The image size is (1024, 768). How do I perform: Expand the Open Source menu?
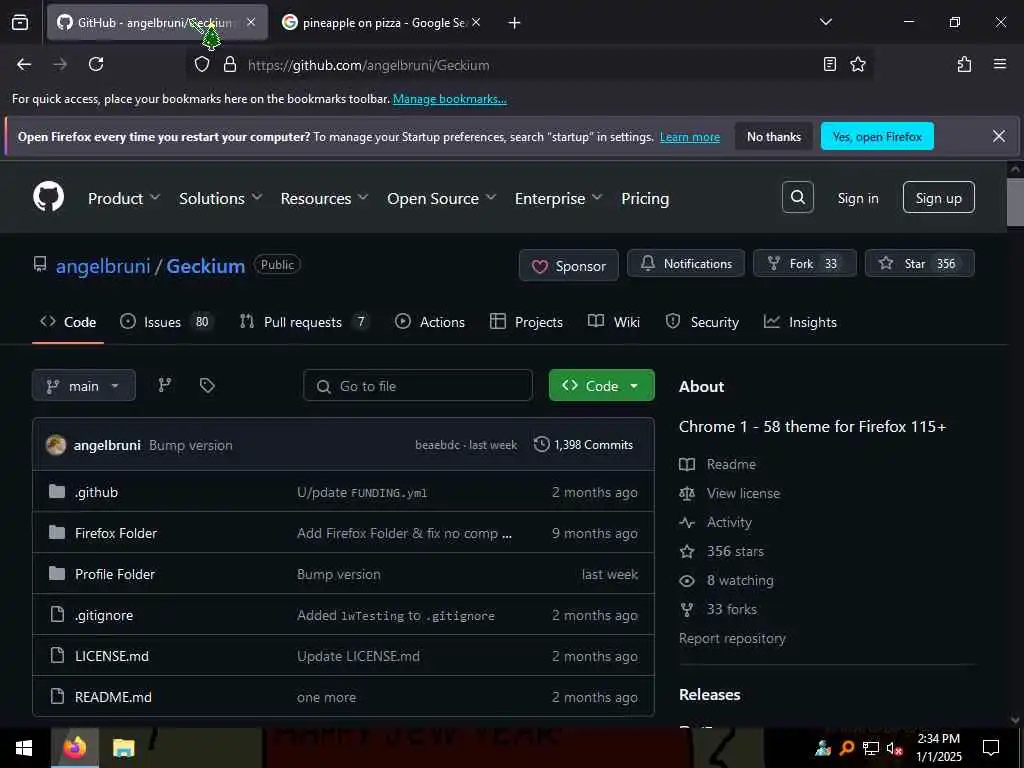pos(441,198)
